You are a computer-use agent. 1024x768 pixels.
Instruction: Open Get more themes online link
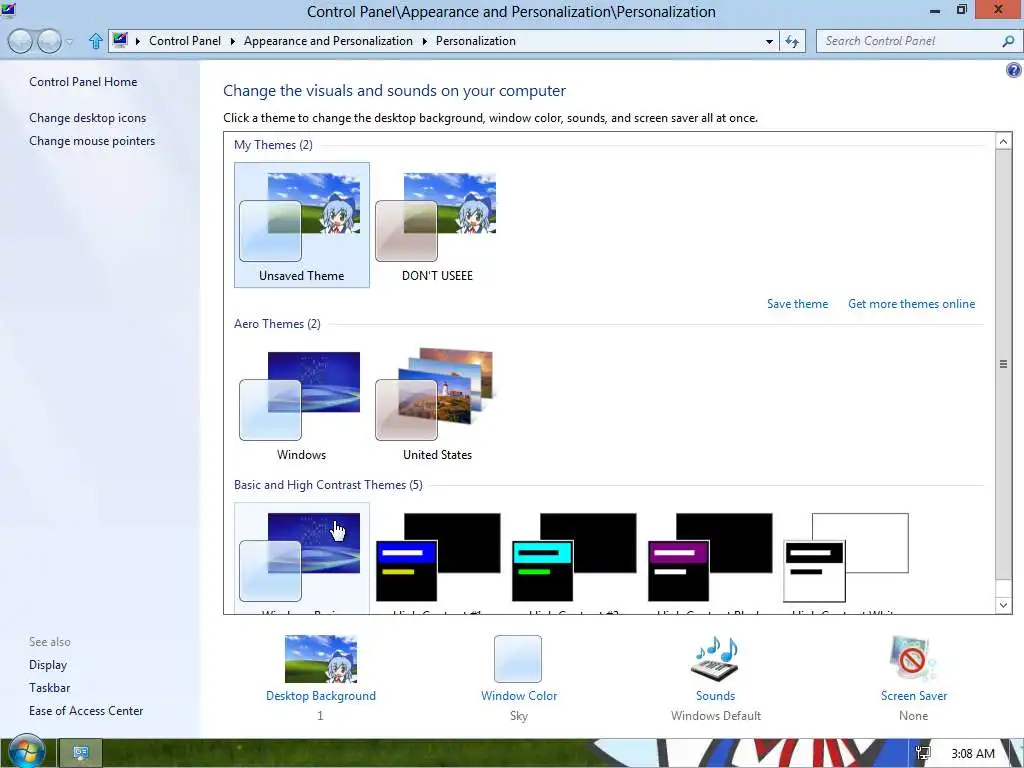[x=911, y=304]
